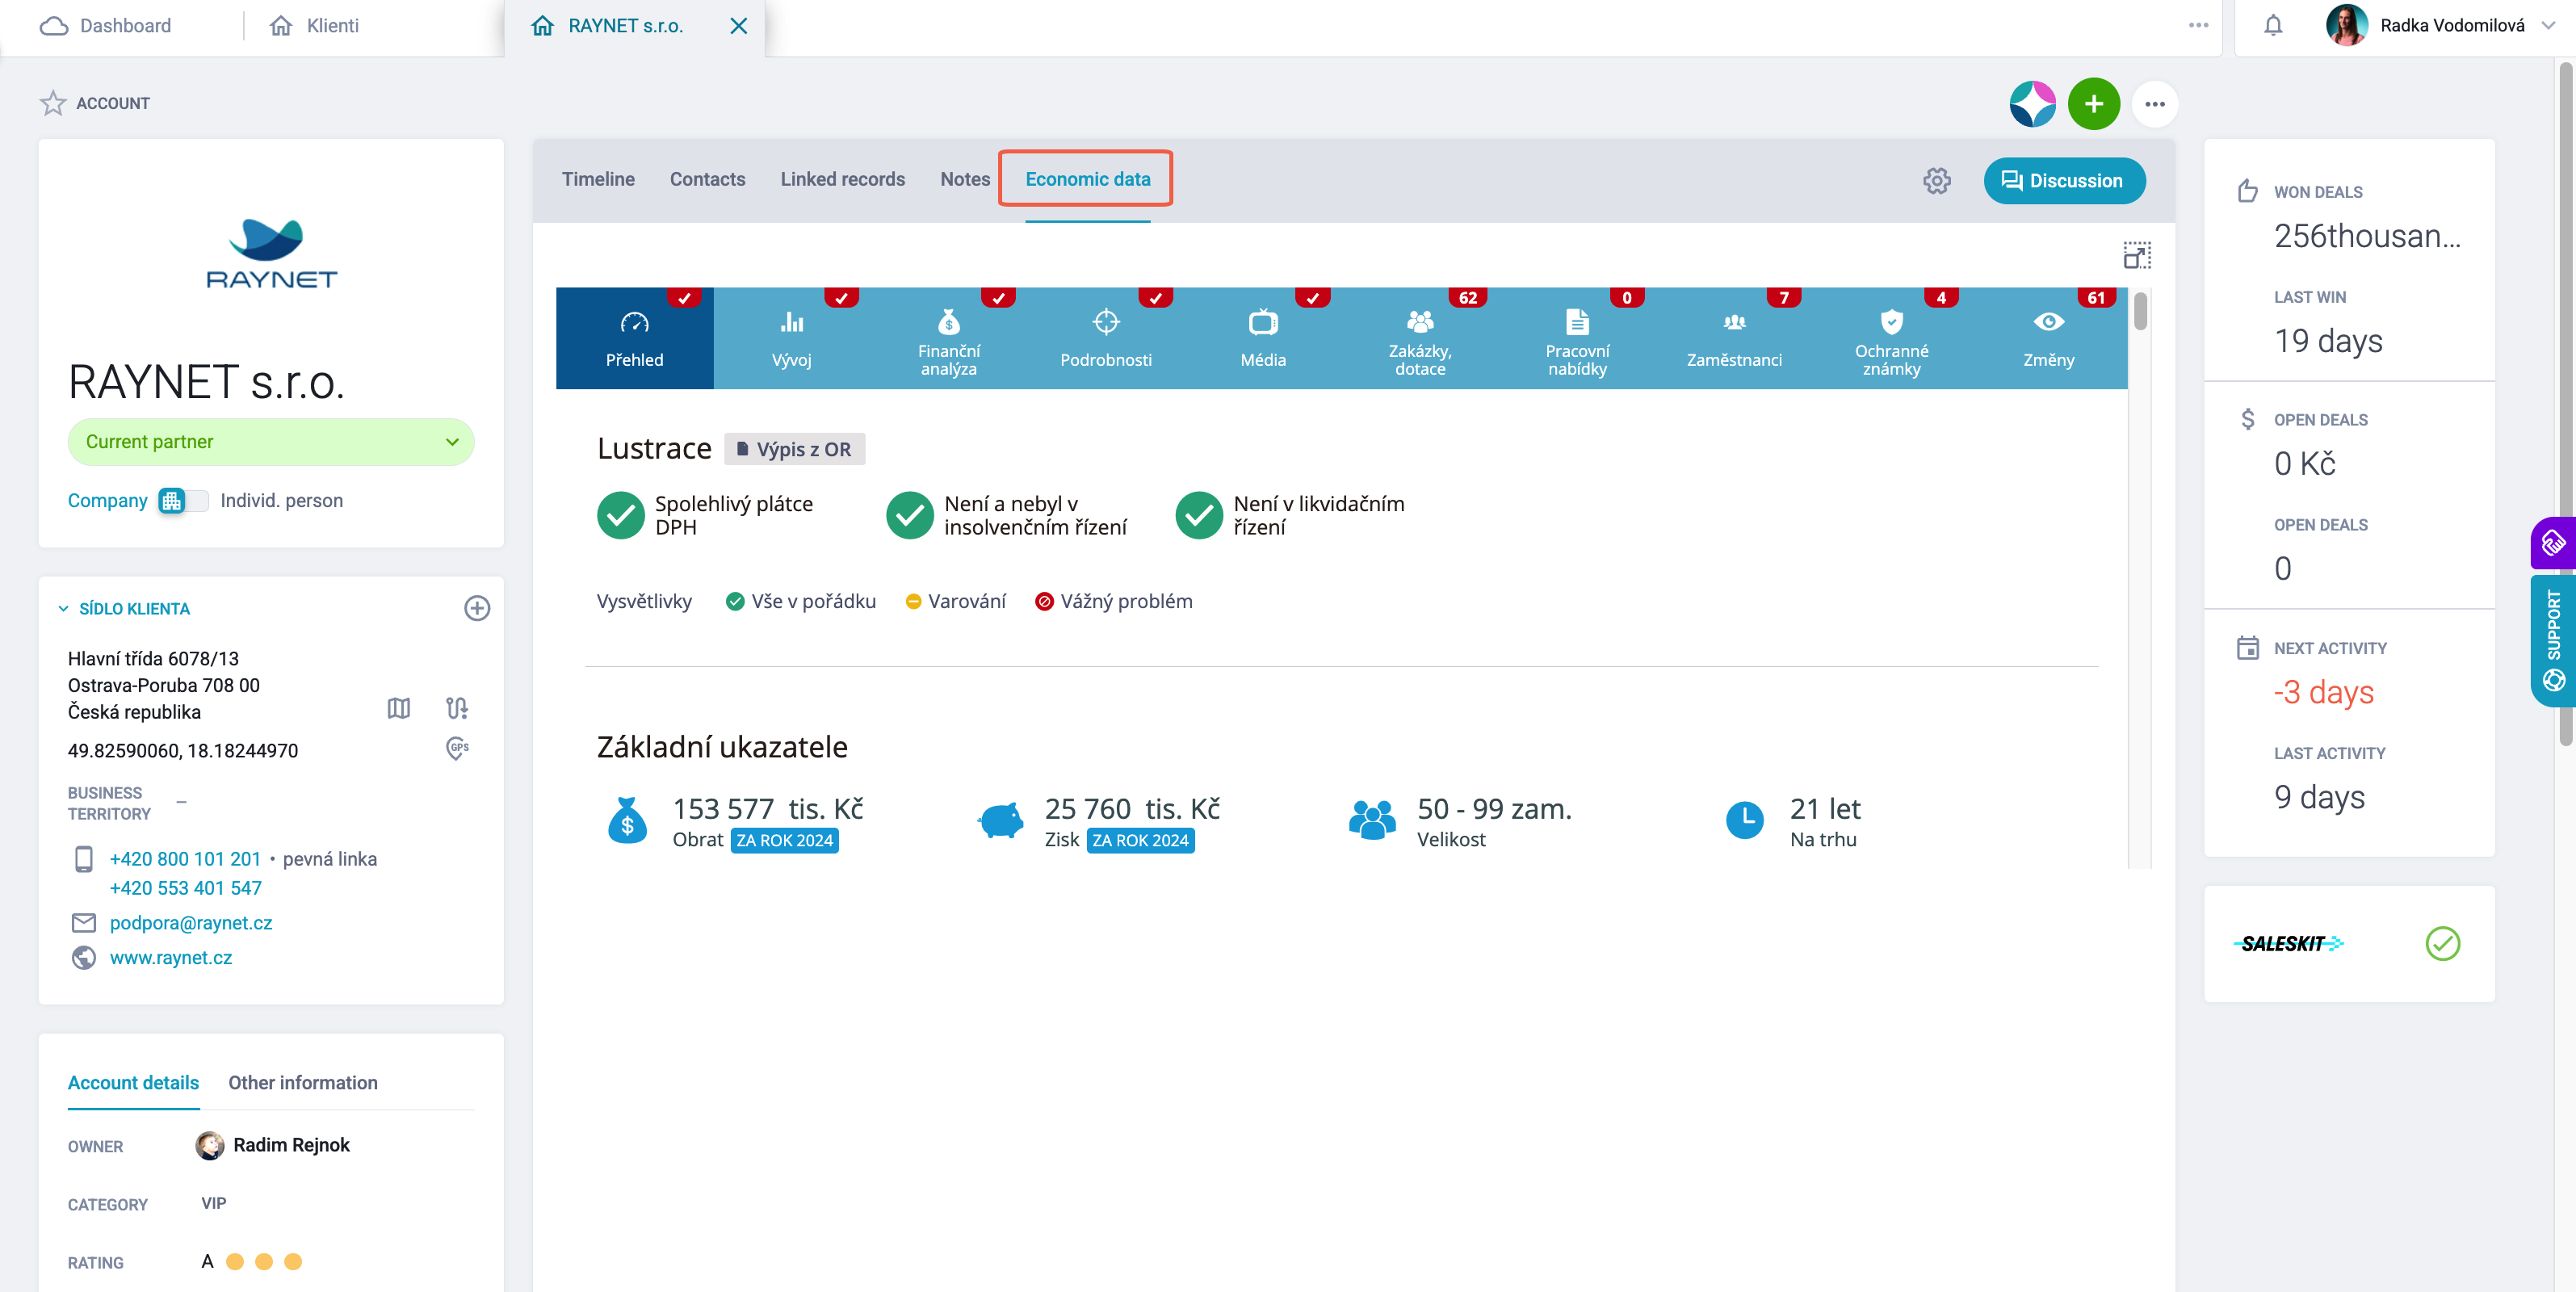Plan route to client address

457,708
